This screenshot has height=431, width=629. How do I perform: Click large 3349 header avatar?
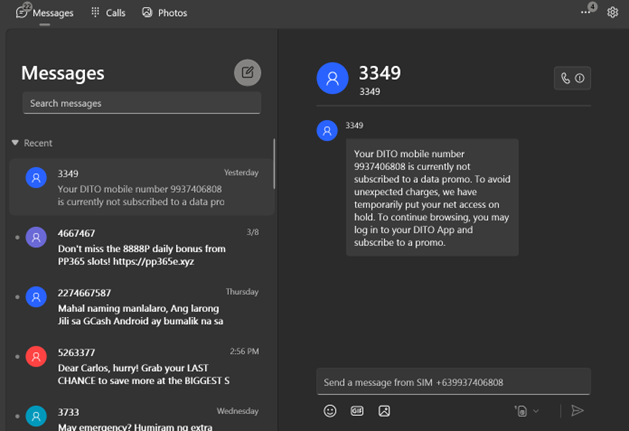332,78
